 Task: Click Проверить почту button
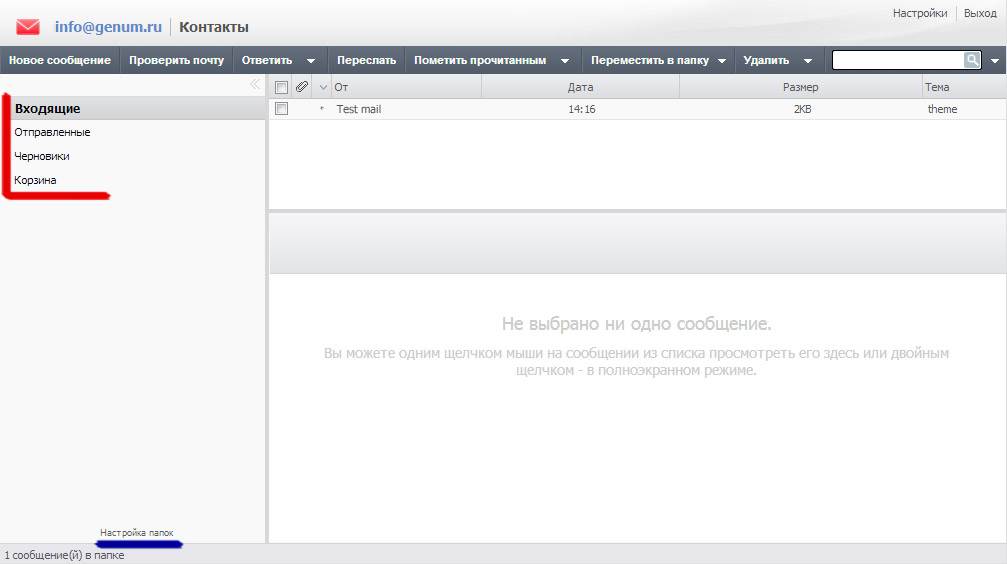(x=176, y=60)
